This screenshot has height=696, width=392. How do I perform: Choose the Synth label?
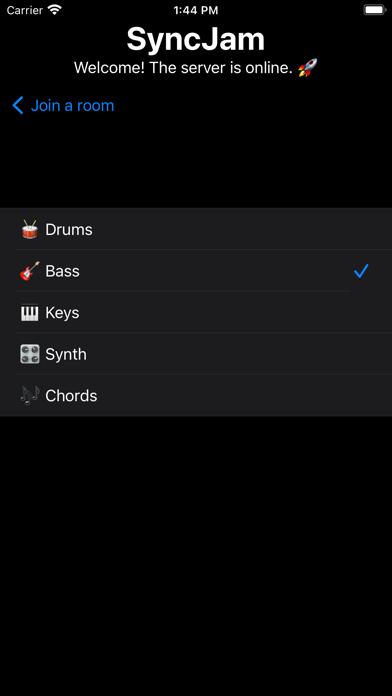(66, 354)
